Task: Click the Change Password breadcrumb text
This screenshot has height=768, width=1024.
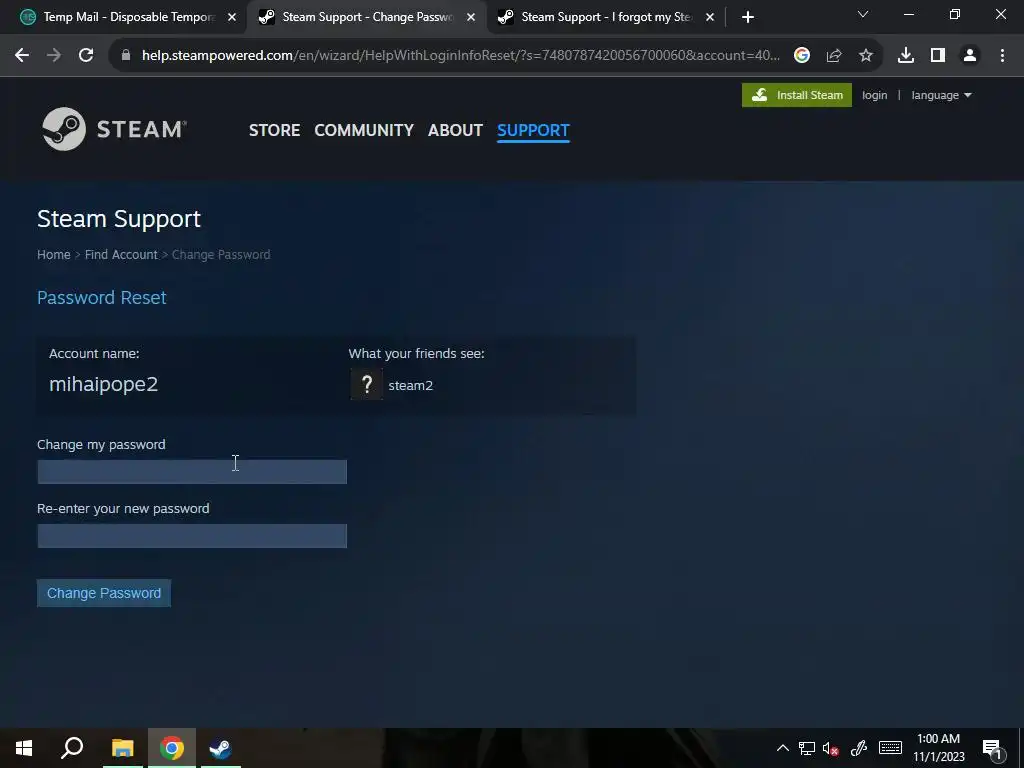Action: click(x=221, y=255)
